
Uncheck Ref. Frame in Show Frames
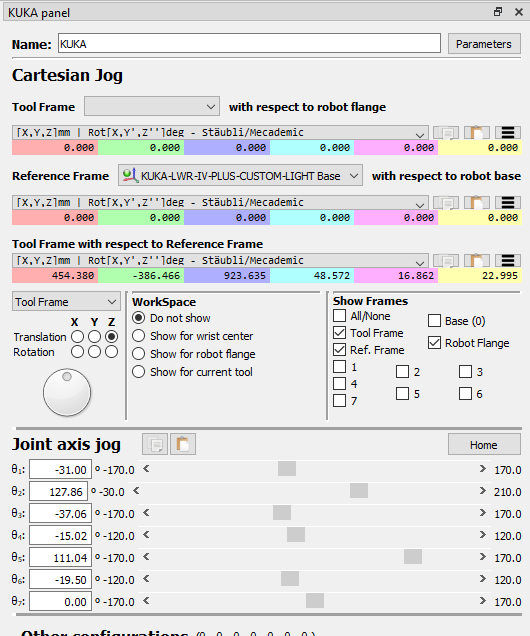click(x=339, y=350)
